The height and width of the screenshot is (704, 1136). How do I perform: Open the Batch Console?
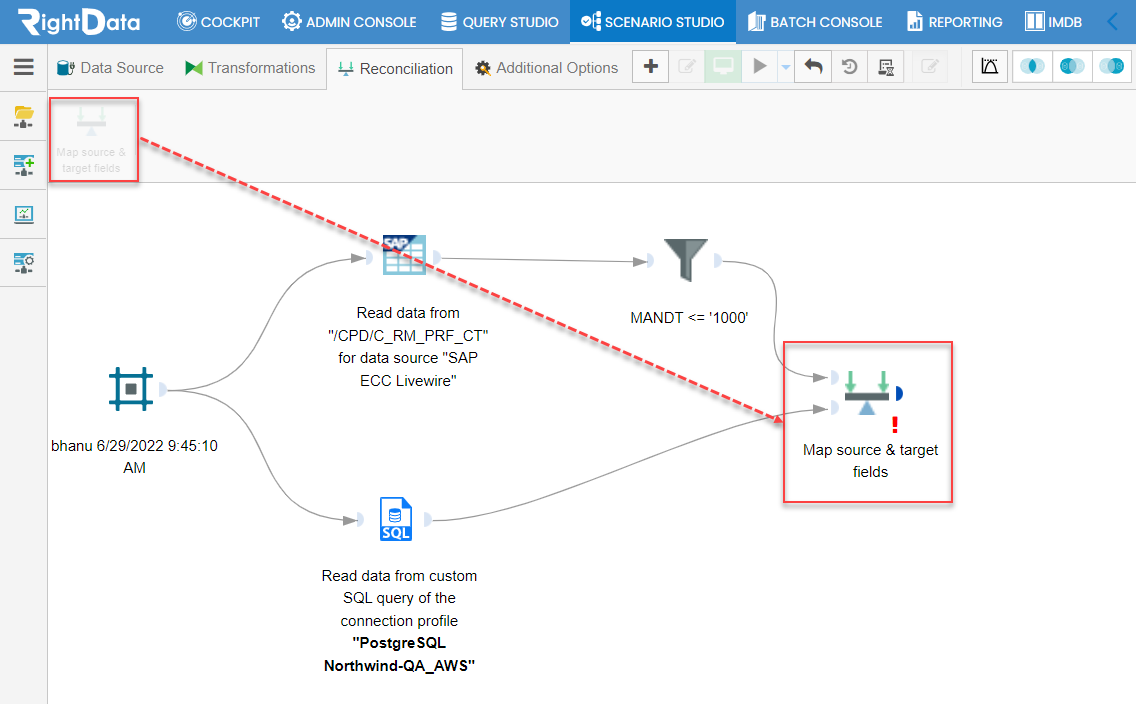[x=815, y=22]
